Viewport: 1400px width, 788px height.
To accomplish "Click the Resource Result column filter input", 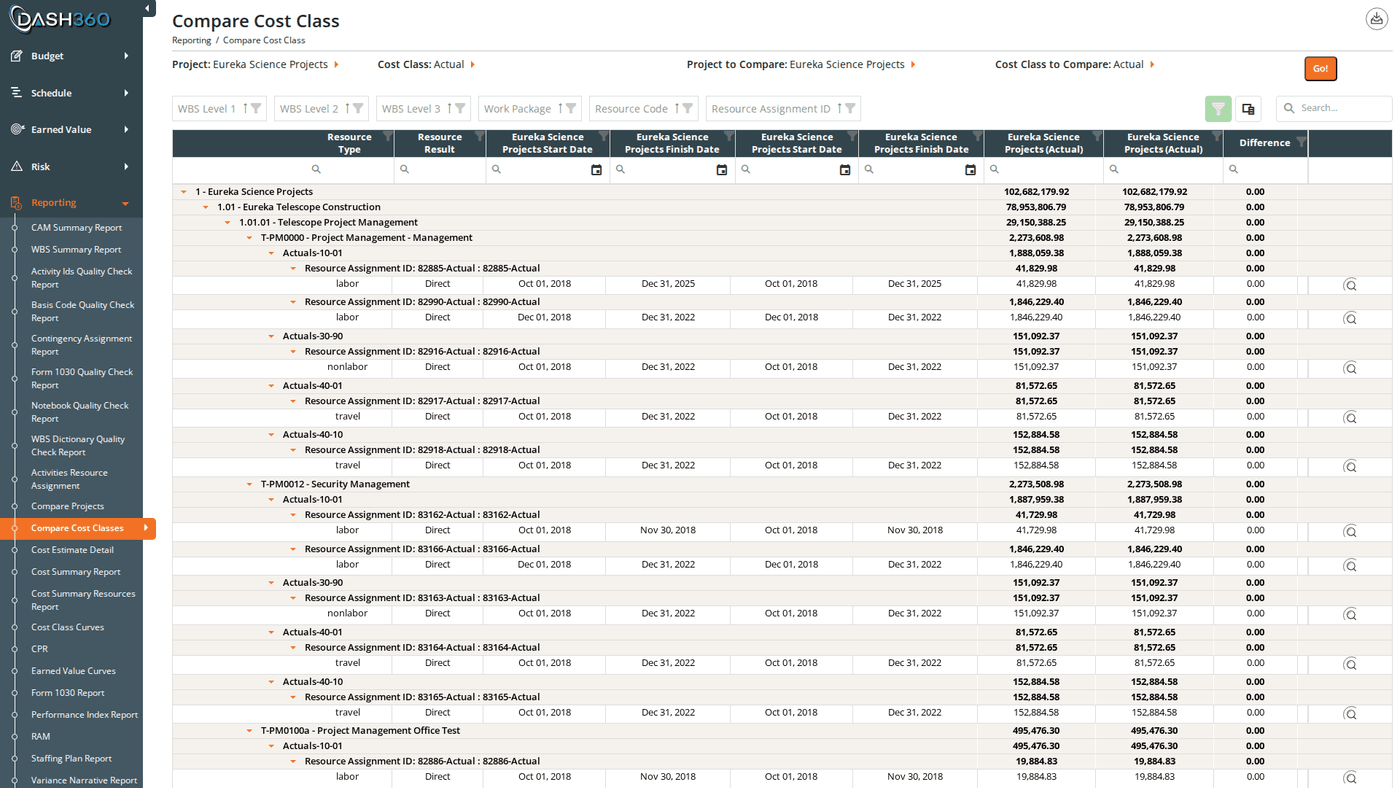I will click(440, 170).
